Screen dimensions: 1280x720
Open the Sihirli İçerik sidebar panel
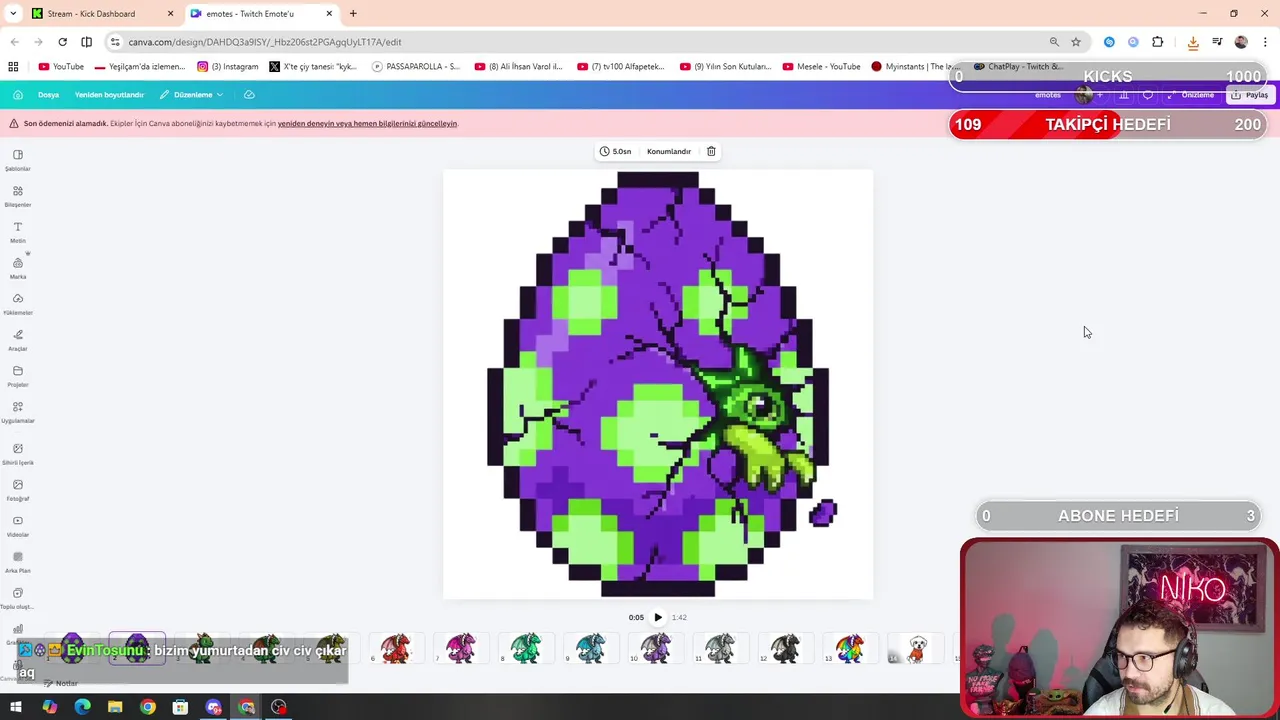(17, 454)
